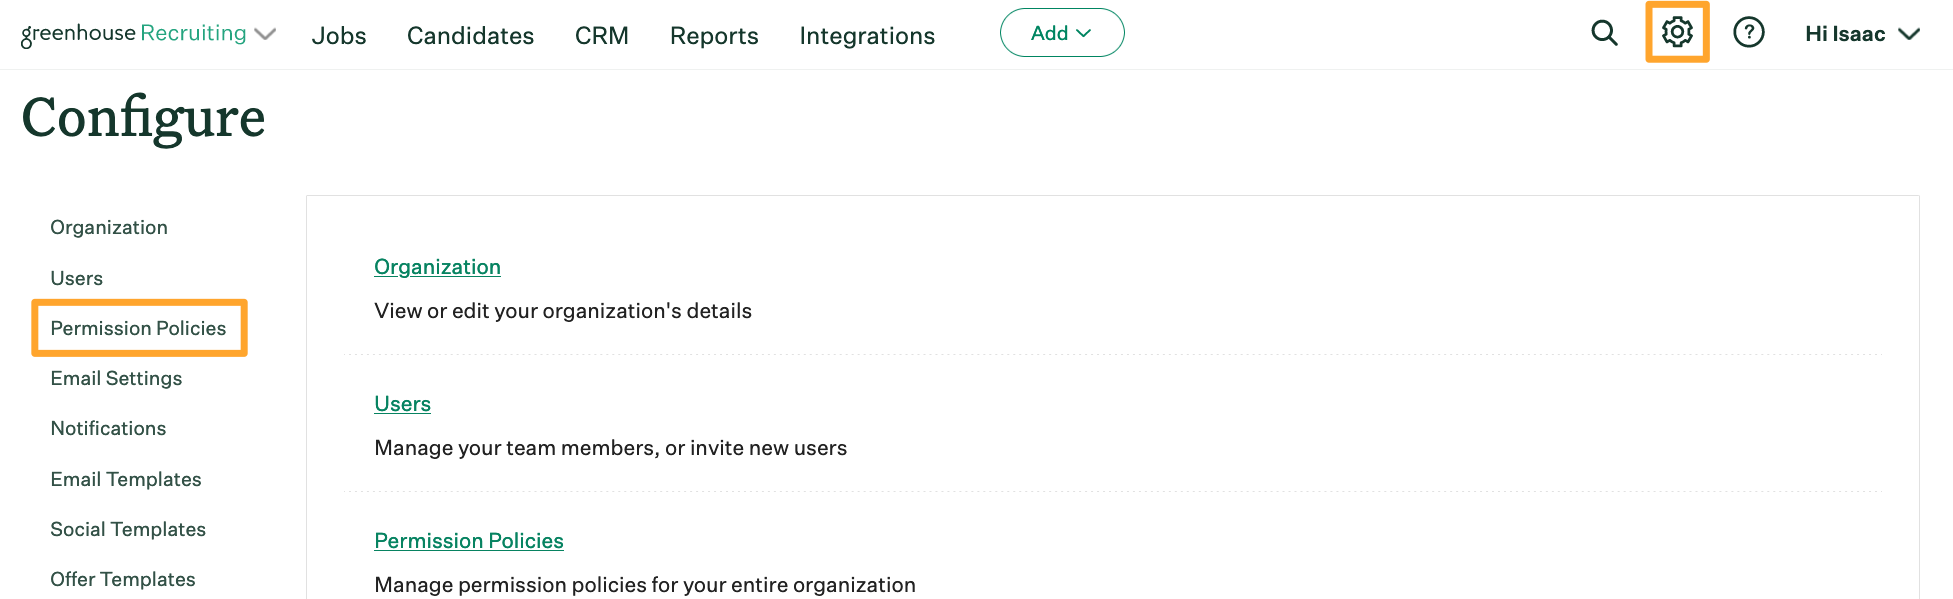1953x599 pixels.
Task: Choose Email Settings in the sidebar
Action: [116, 378]
